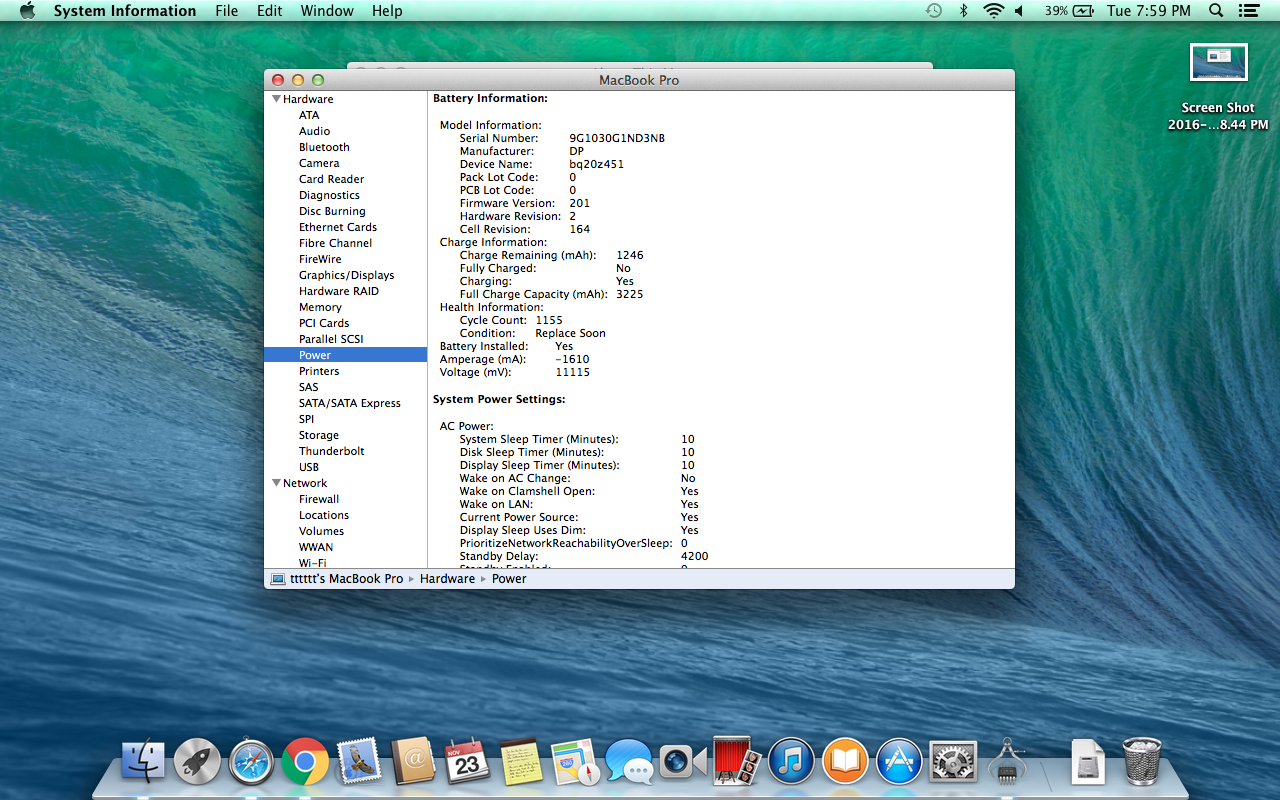
Task: Open the Screen Shot desktop file
Action: 1218,87
